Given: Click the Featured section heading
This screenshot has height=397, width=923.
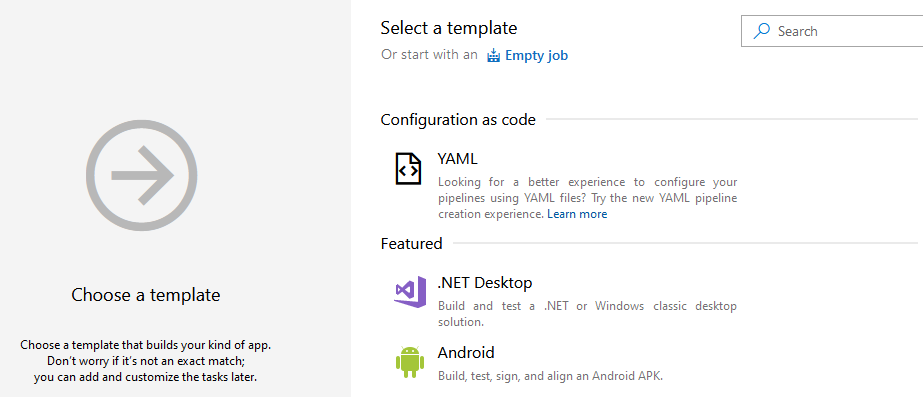Looking at the screenshot, I should click(411, 244).
